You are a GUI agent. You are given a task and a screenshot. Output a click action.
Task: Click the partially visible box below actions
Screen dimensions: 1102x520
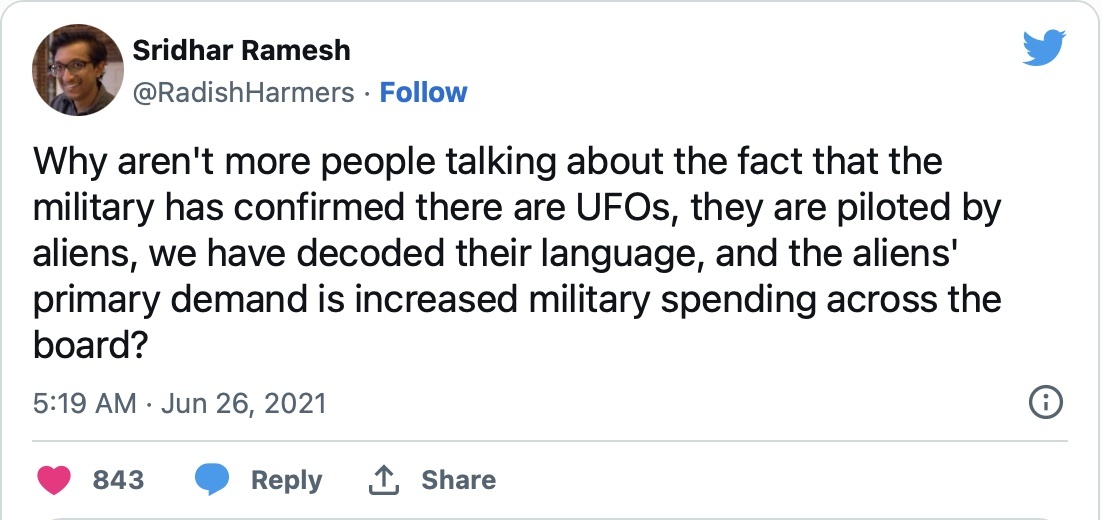pos(550,516)
